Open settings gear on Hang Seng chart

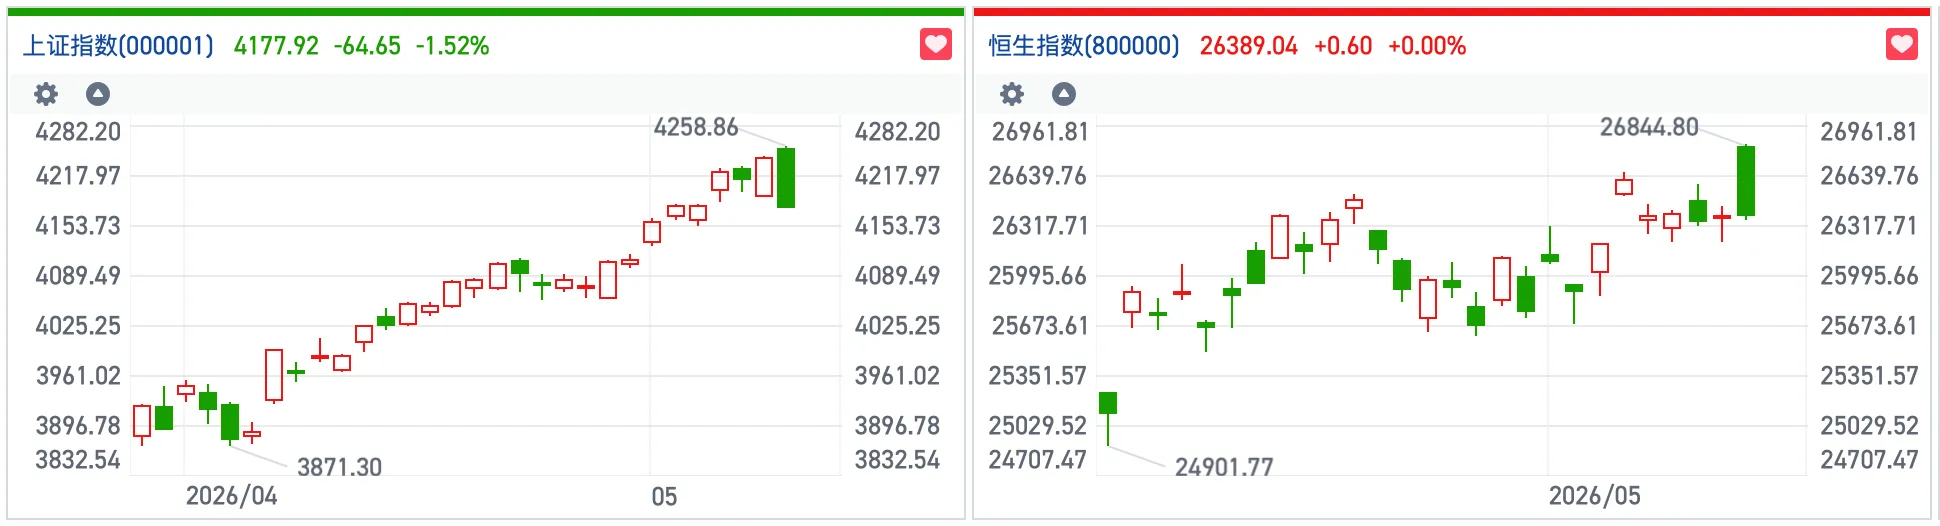click(x=1012, y=94)
